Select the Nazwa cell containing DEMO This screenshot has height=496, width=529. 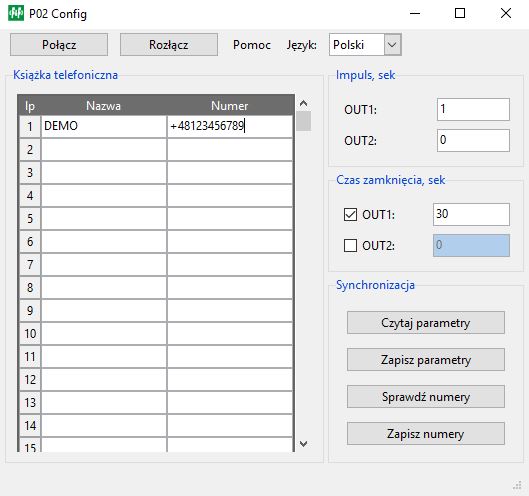point(104,126)
